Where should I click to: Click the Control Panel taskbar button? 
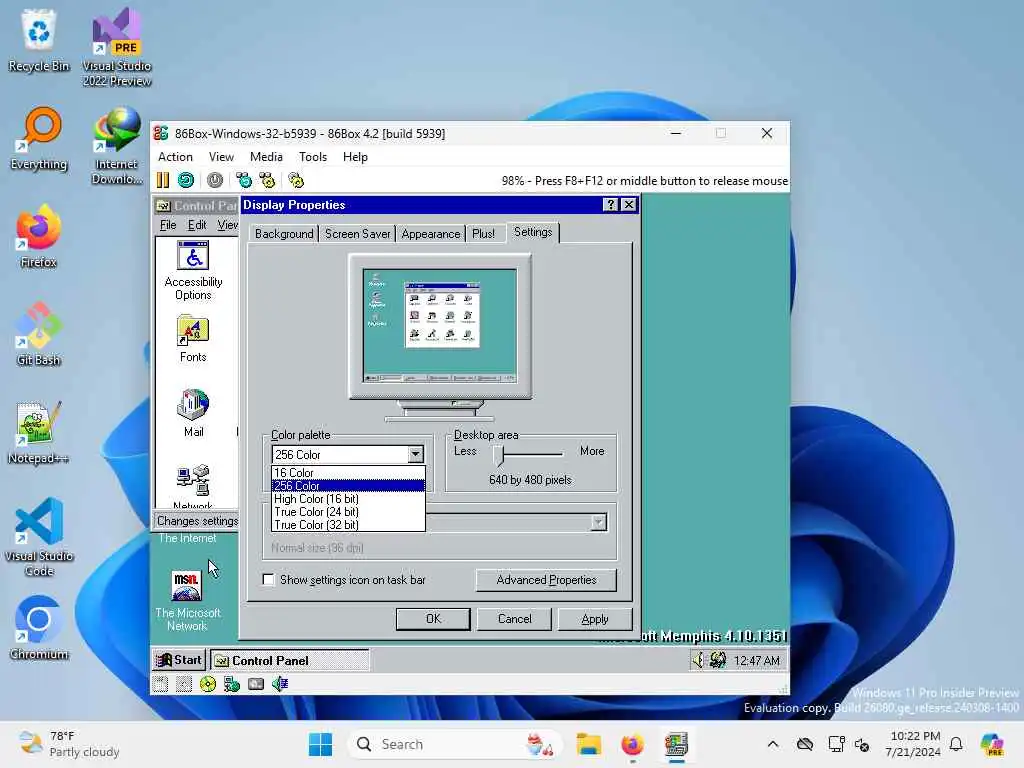coord(289,660)
